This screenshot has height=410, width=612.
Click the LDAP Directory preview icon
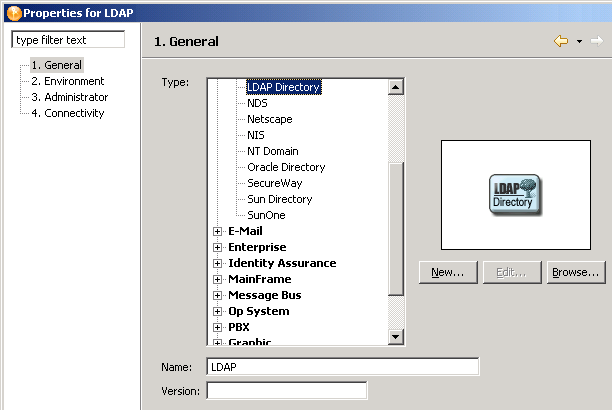(515, 195)
